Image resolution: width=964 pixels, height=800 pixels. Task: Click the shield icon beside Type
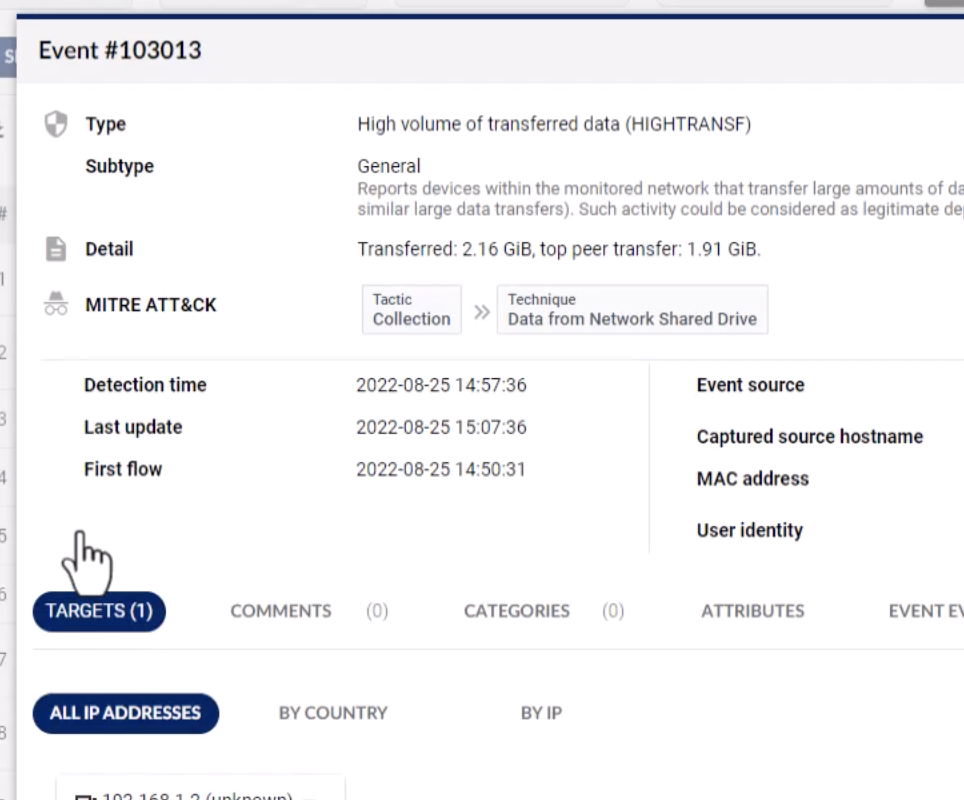[56, 124]
